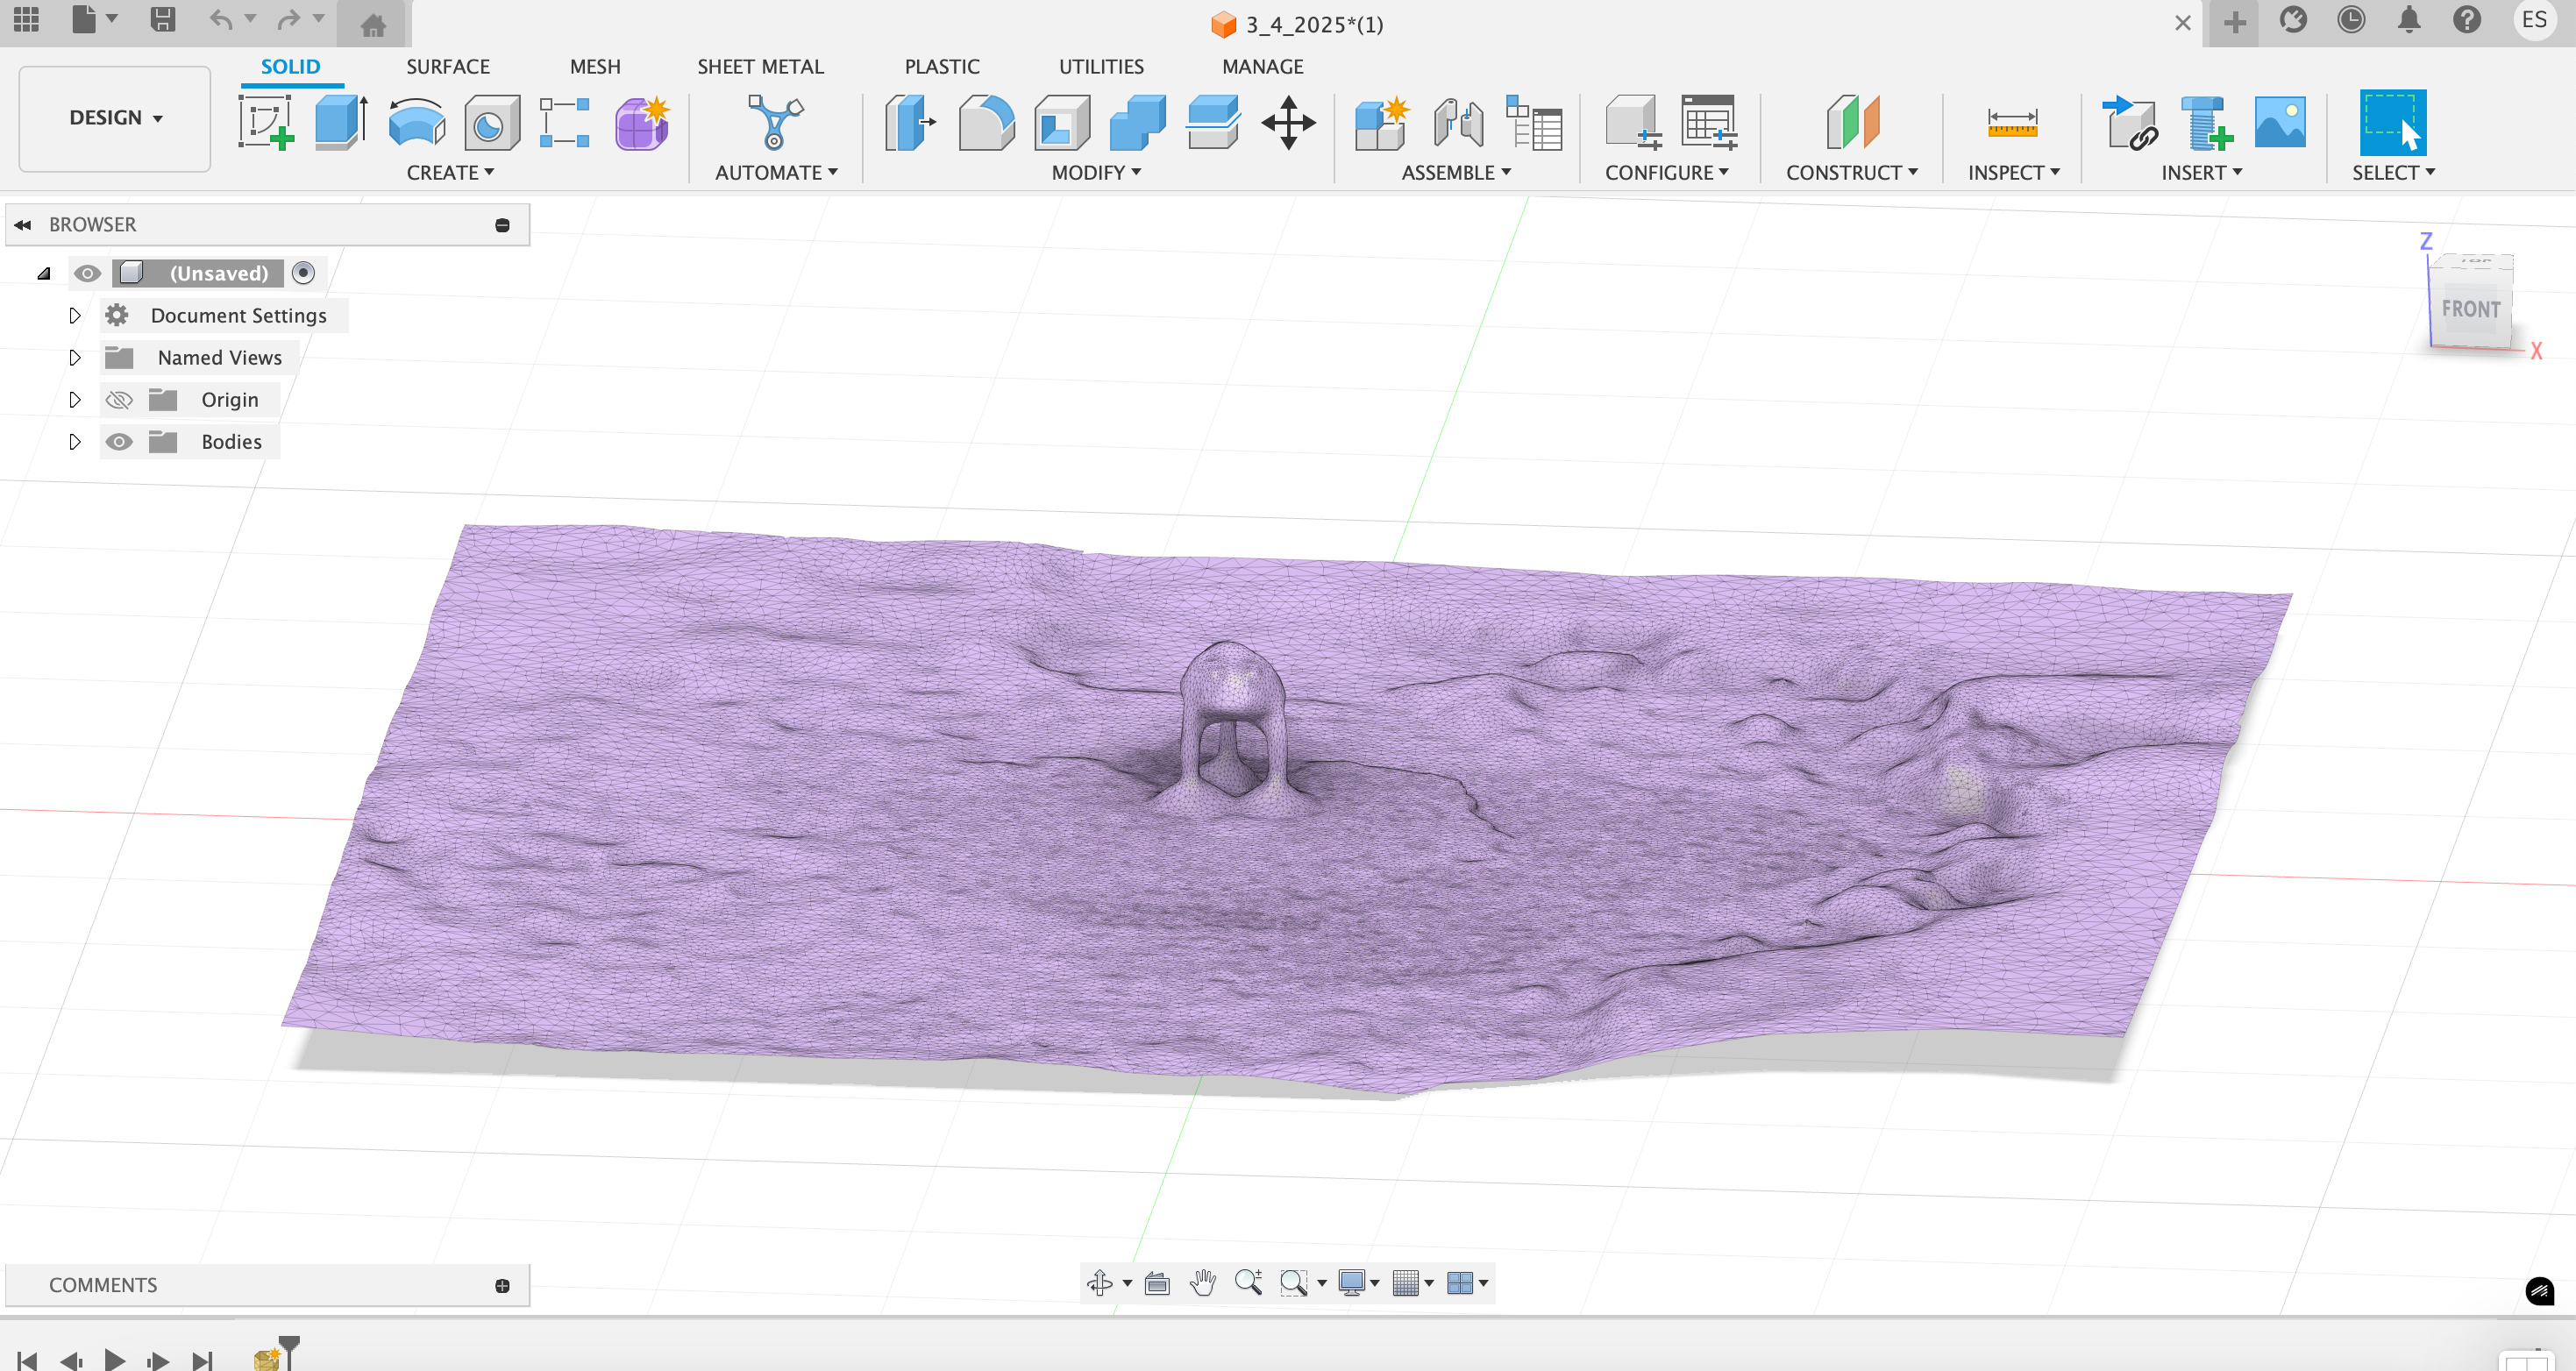
Task: Show the hidden Origin folder
Action: click(119, 400)
